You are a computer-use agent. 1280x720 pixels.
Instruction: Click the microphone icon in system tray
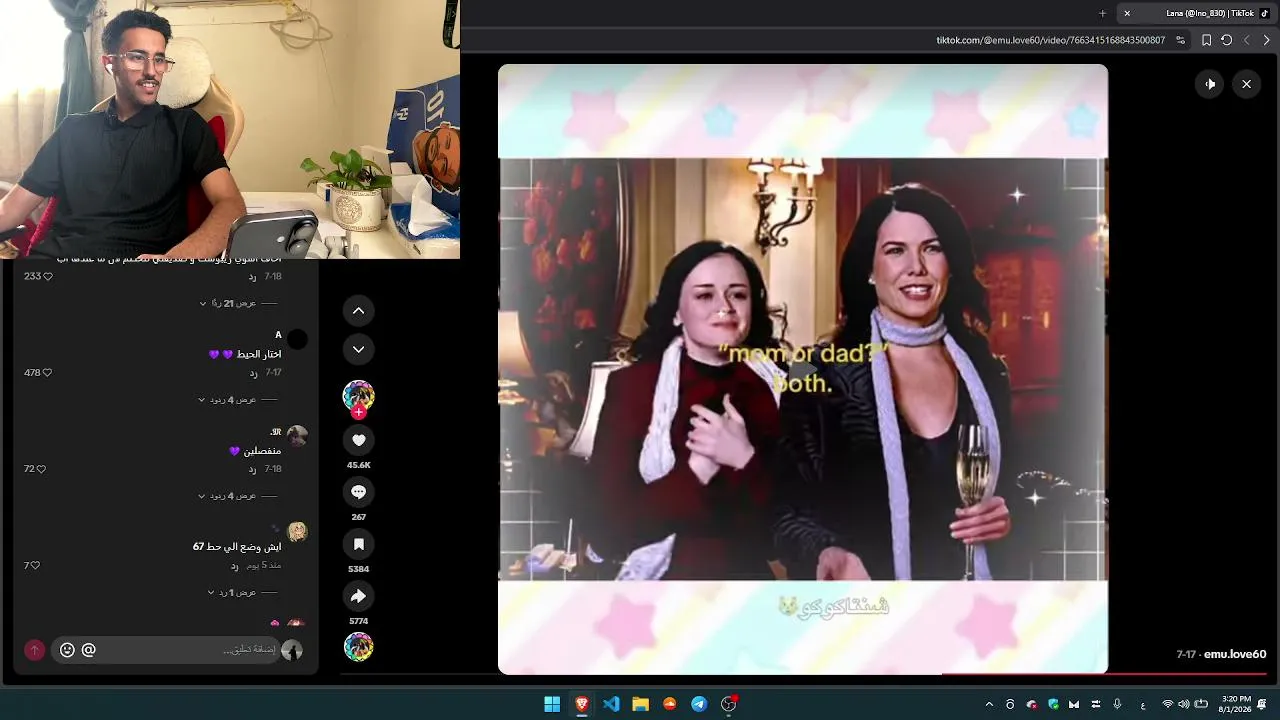[1117, 704]
